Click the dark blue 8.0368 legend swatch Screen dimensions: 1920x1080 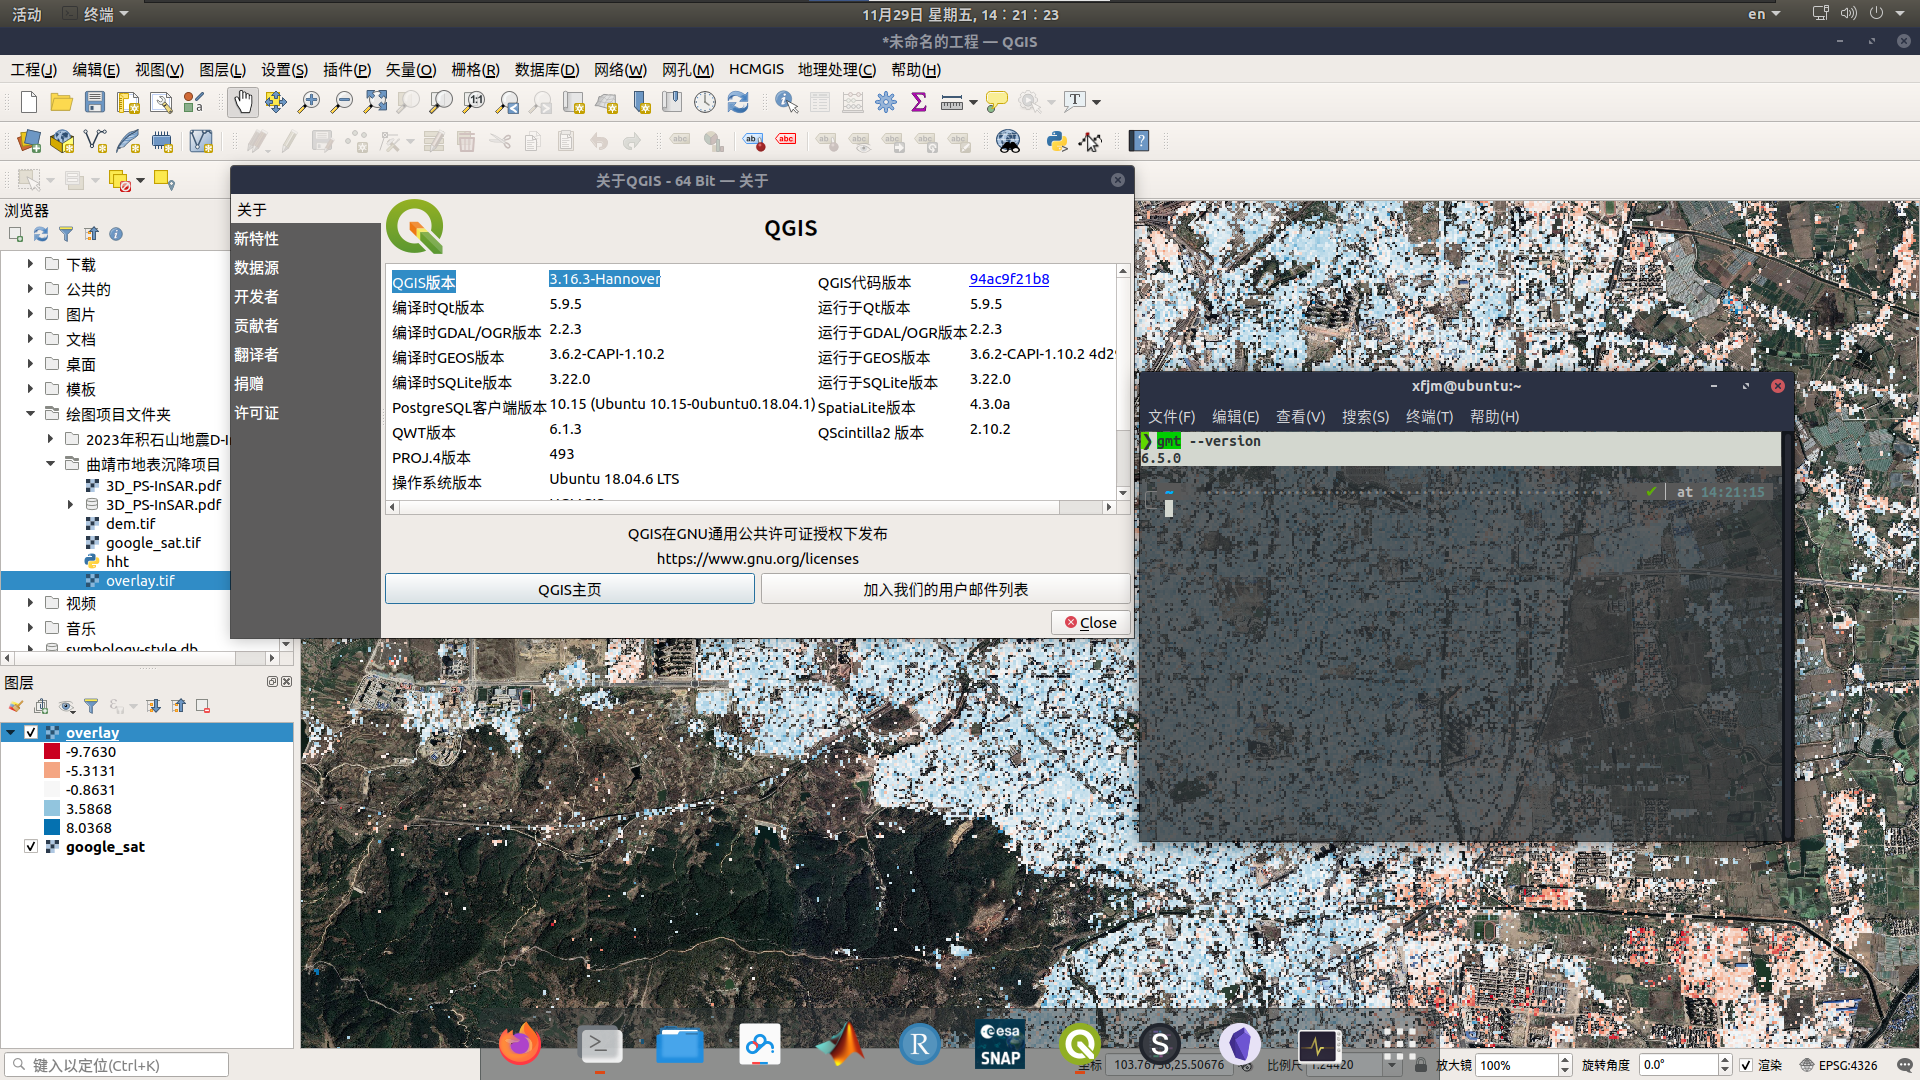point(52,828)
